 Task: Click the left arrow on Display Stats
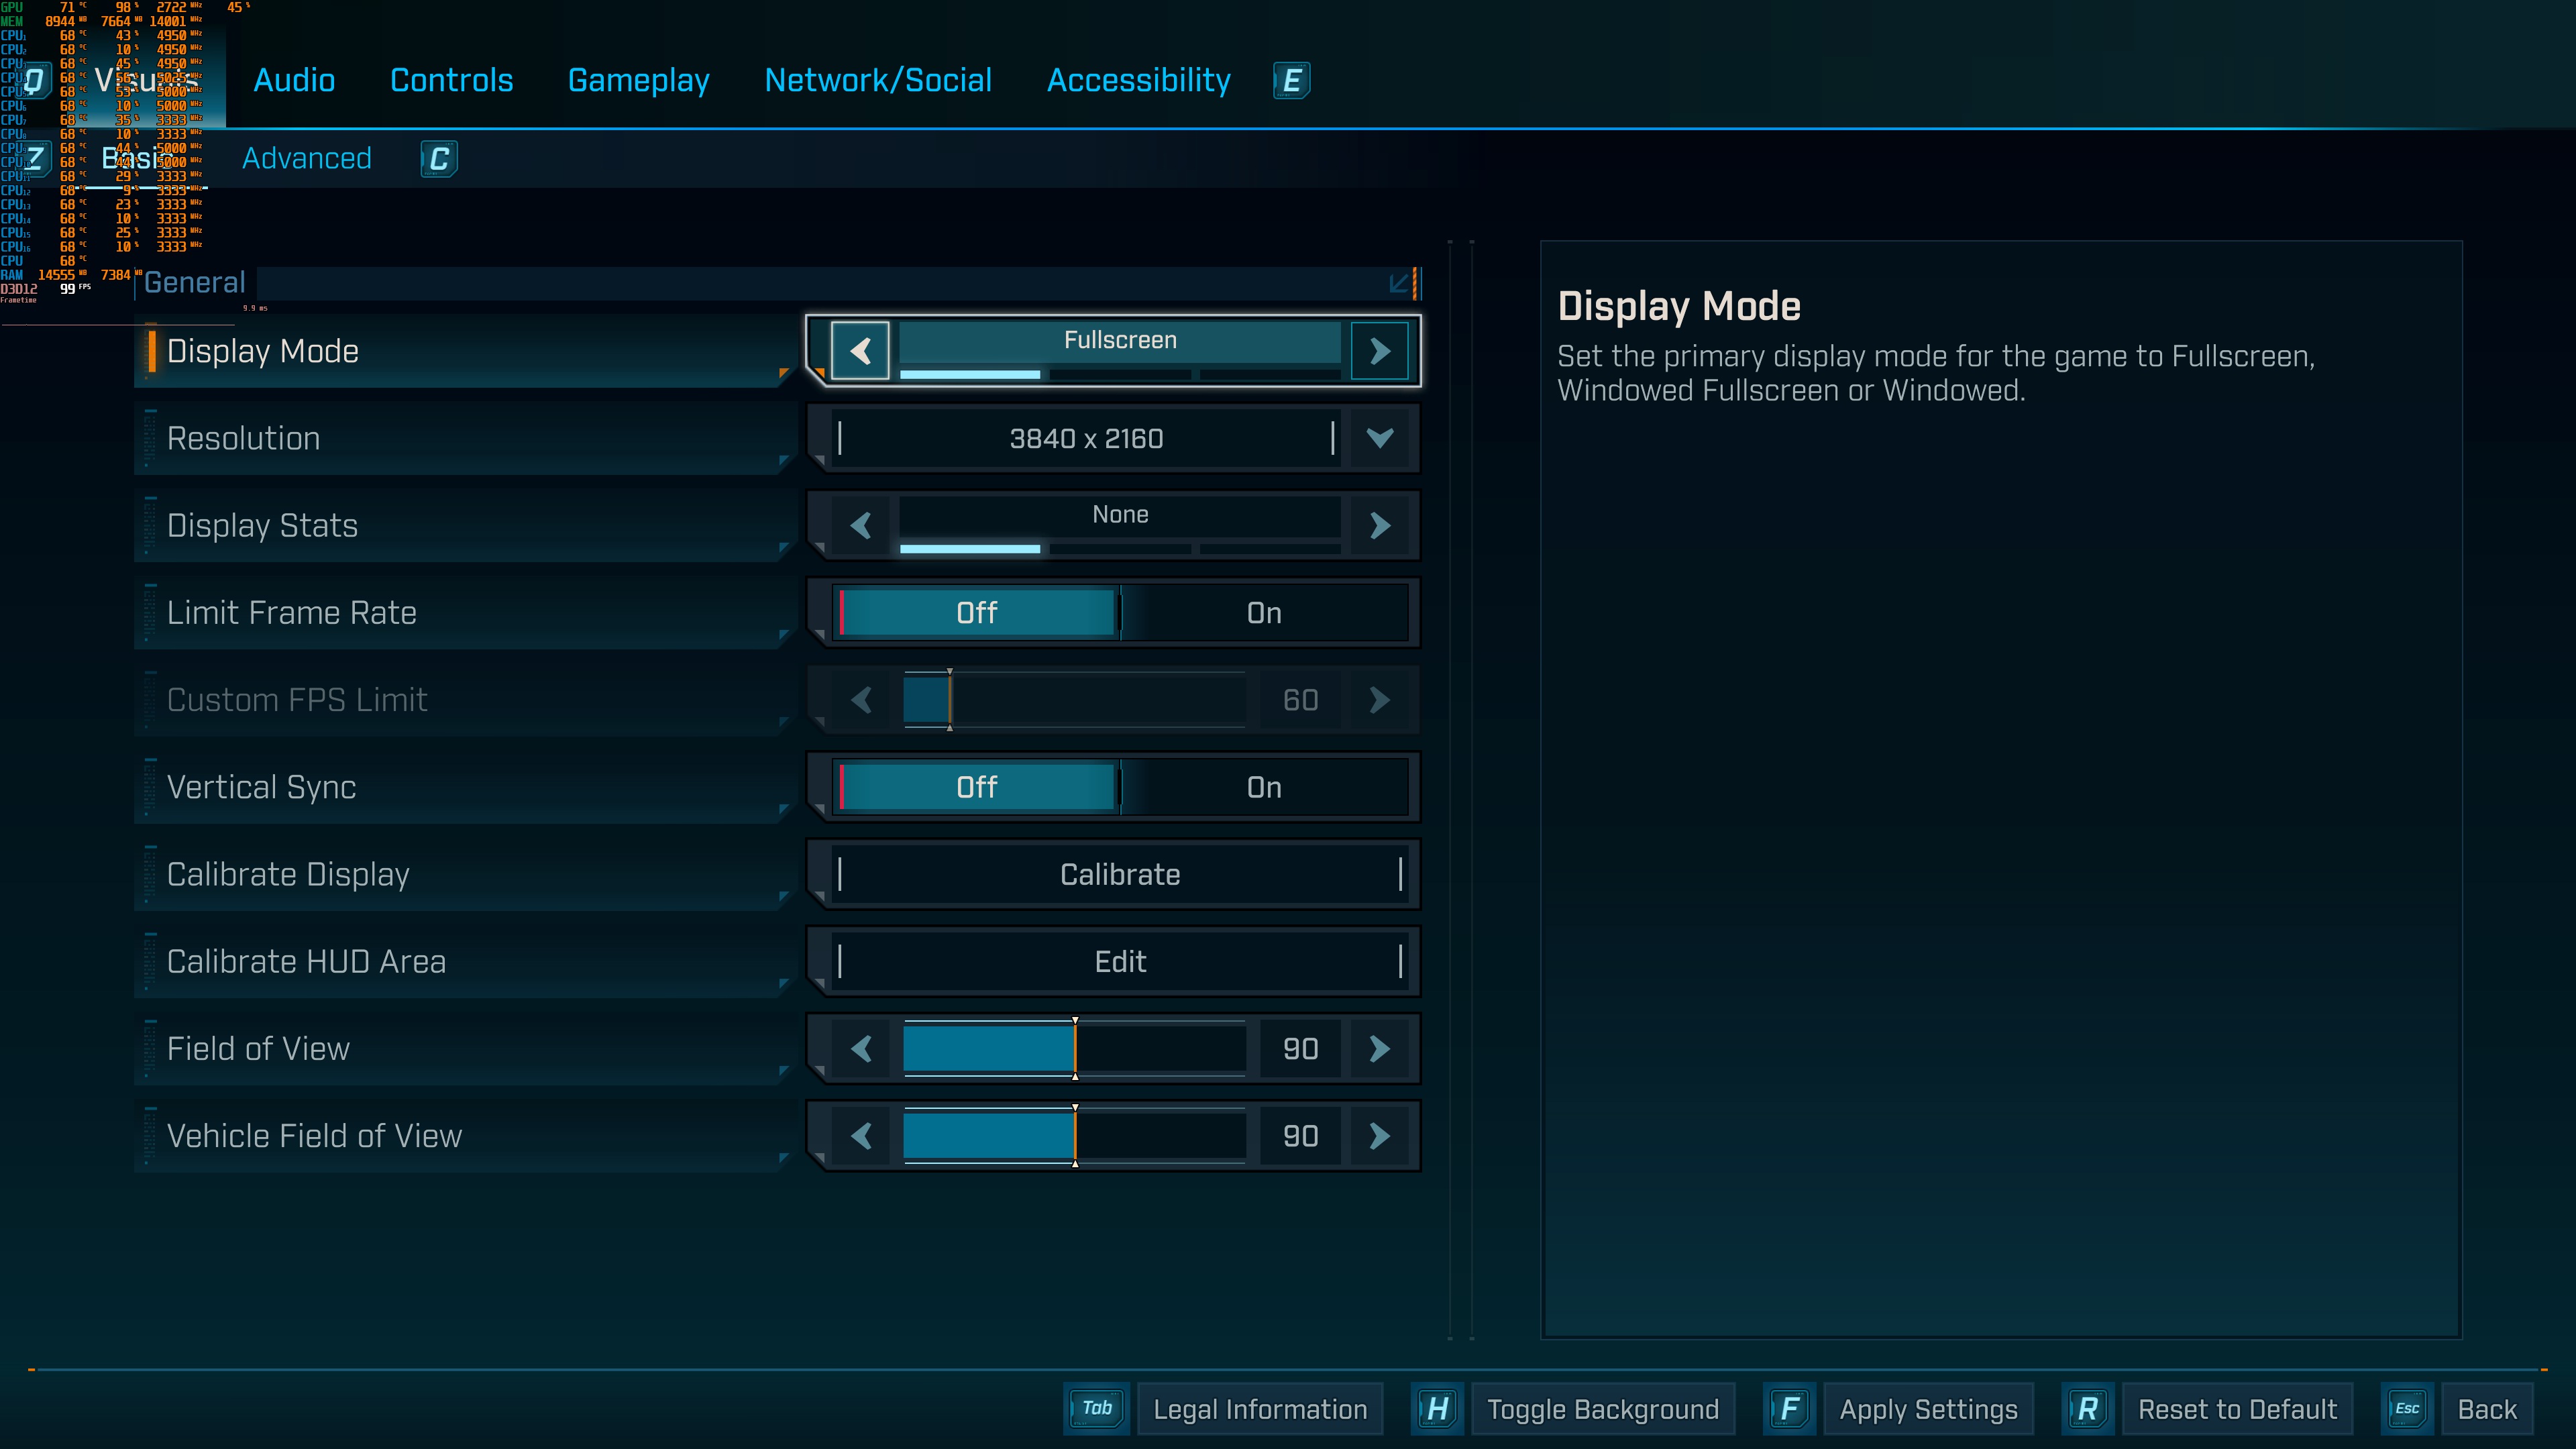(x=860, y=525)
